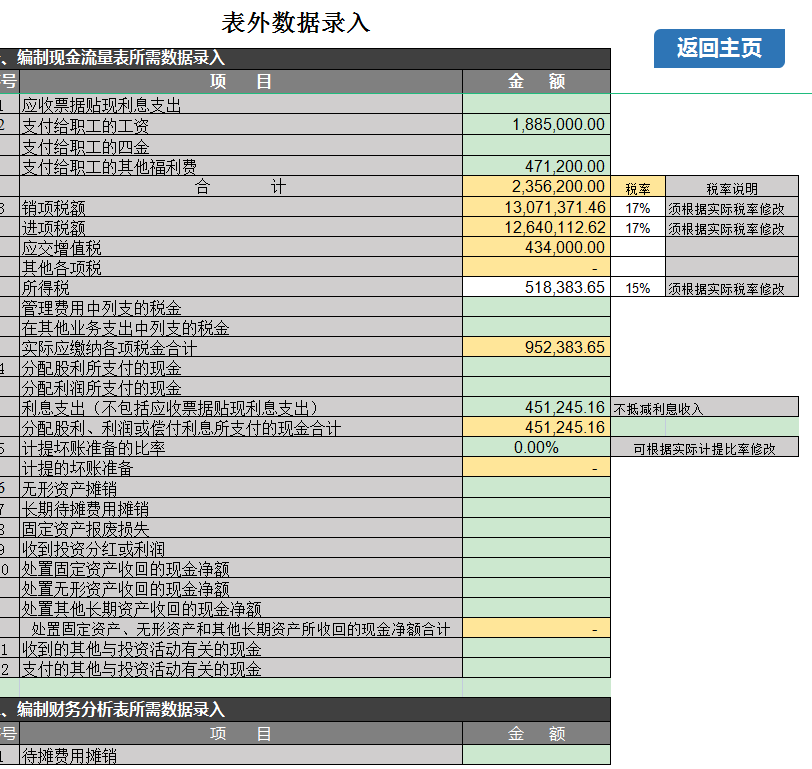Click the 利息支出（不包括应收票据贴现利息支出） label
Image resolution: width=812 pixels, height=769 pixels.
coord(171,408)
